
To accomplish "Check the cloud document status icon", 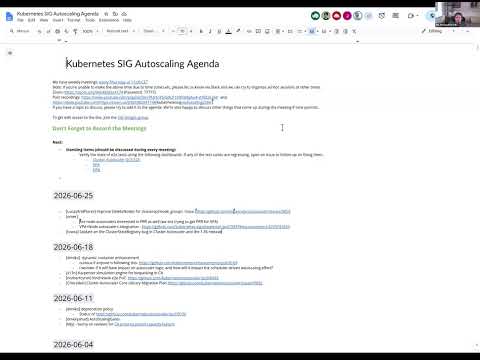I will click(x=124, y=14).
